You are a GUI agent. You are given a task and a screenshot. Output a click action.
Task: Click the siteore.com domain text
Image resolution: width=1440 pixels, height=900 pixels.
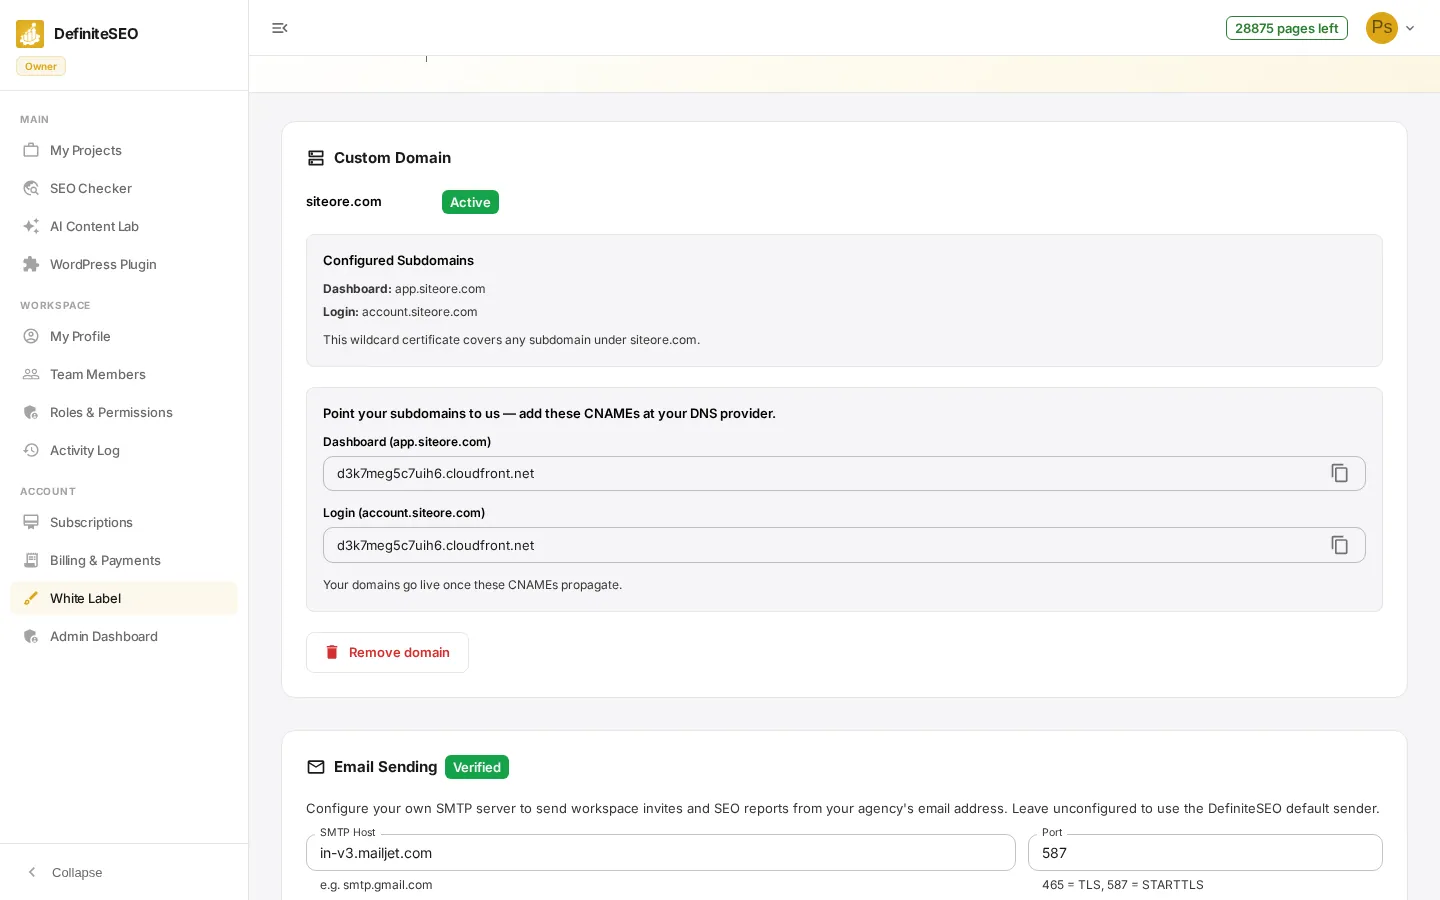click(344, 201)
